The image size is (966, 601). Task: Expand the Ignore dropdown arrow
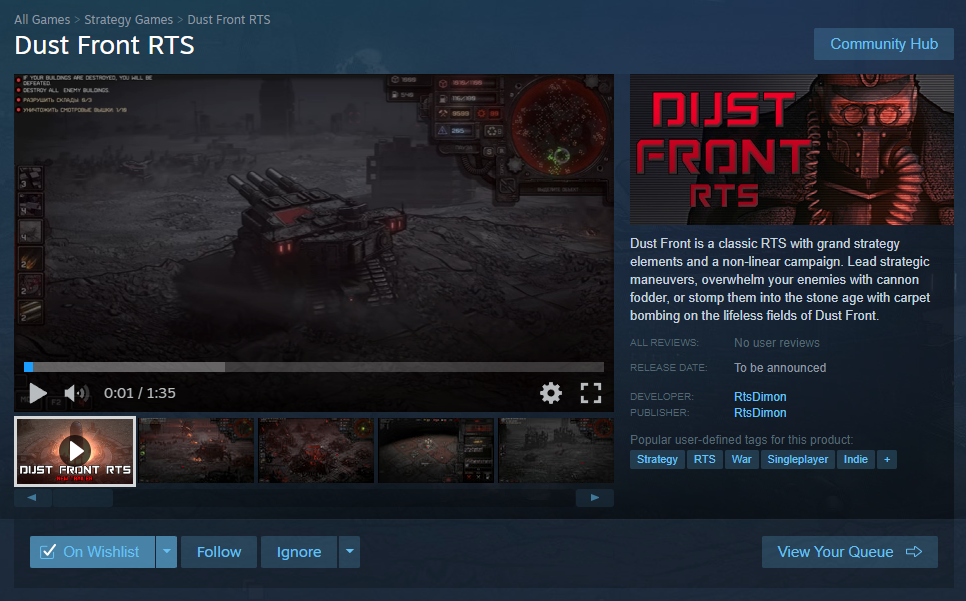click(349, 552)
